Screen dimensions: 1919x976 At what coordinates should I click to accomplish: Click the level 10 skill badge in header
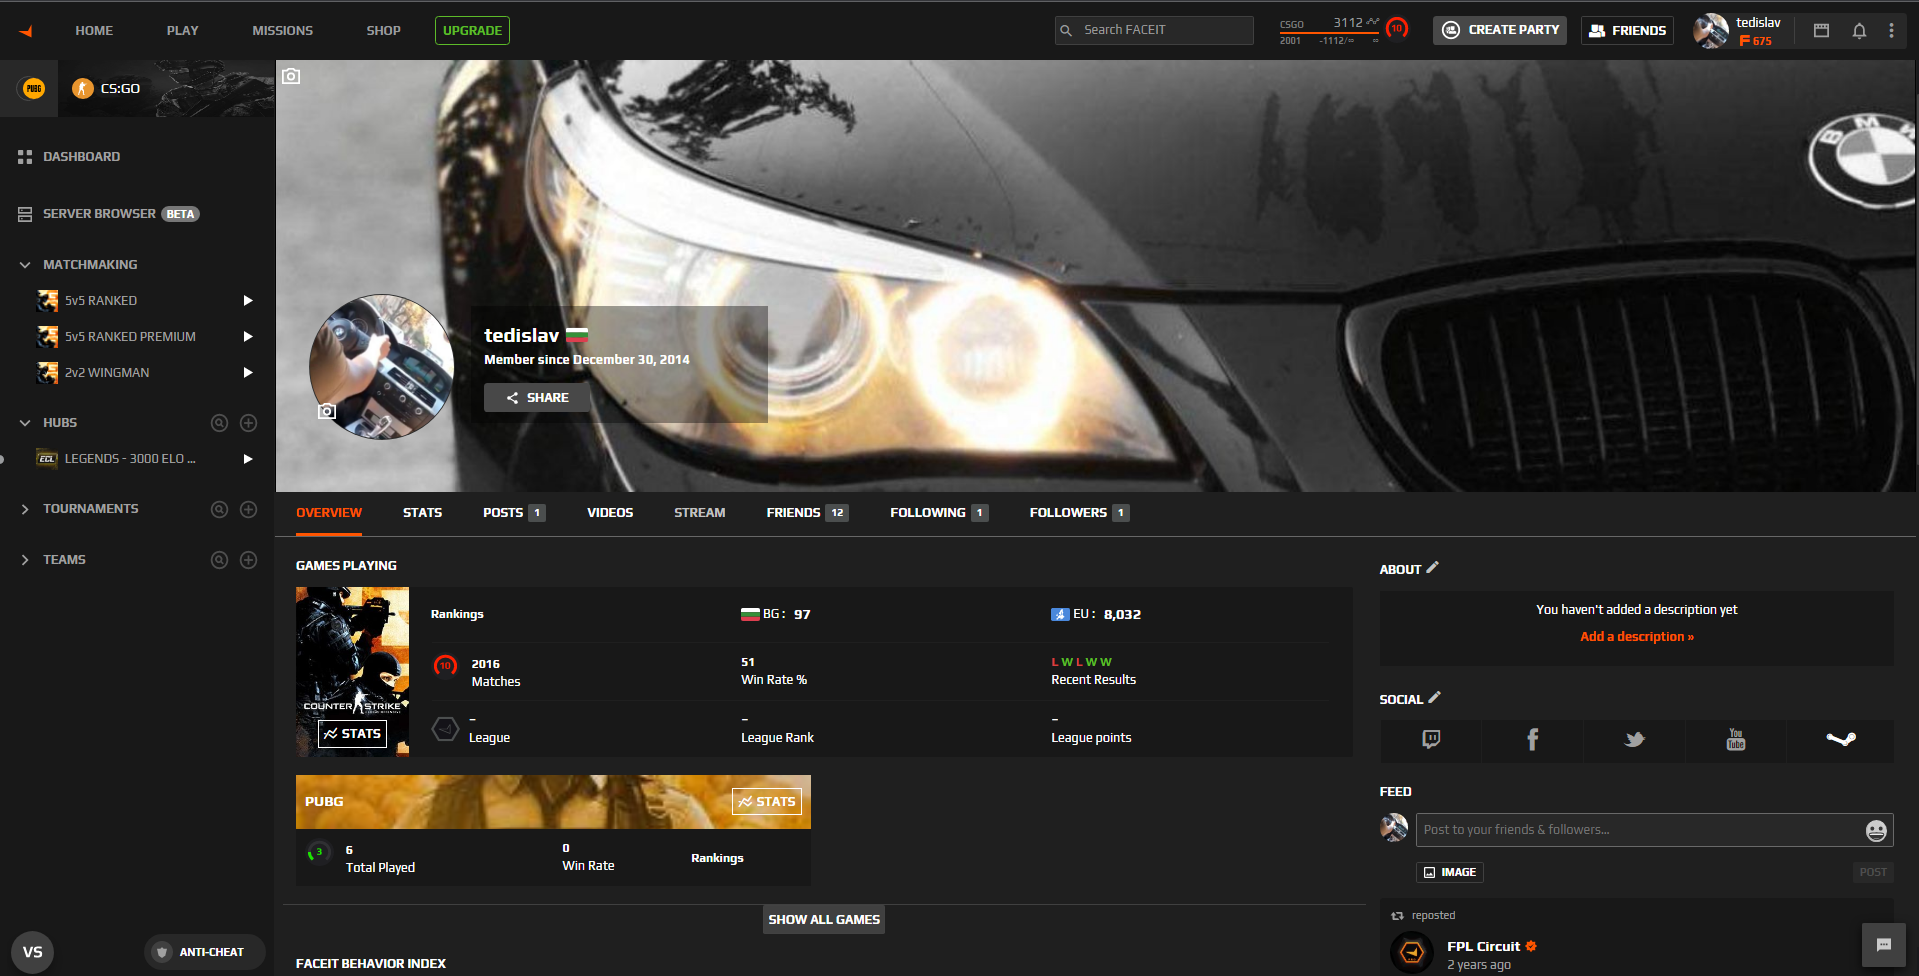pyautogui.click(x=1398, y=28)
